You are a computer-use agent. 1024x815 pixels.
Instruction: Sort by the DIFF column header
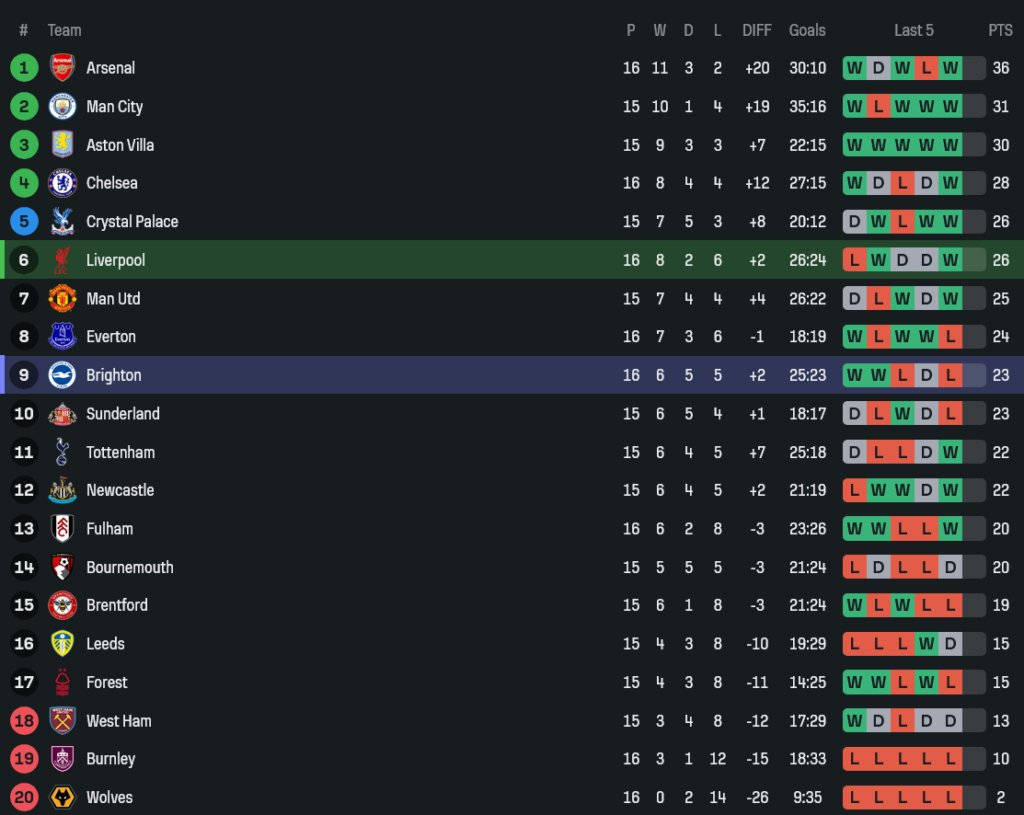(757, 30)
